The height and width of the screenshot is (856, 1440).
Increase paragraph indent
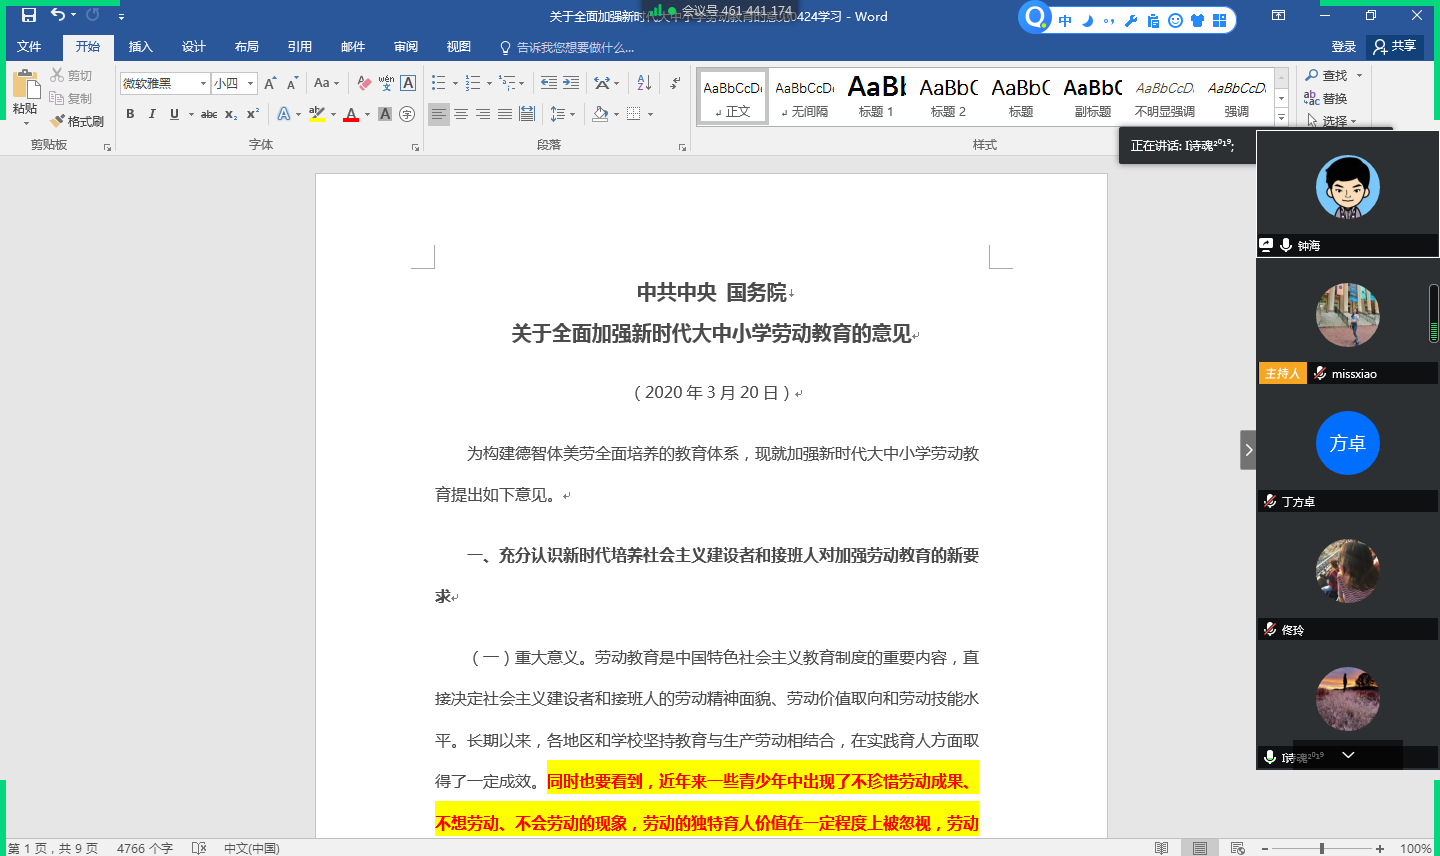[x=571, y=83]
